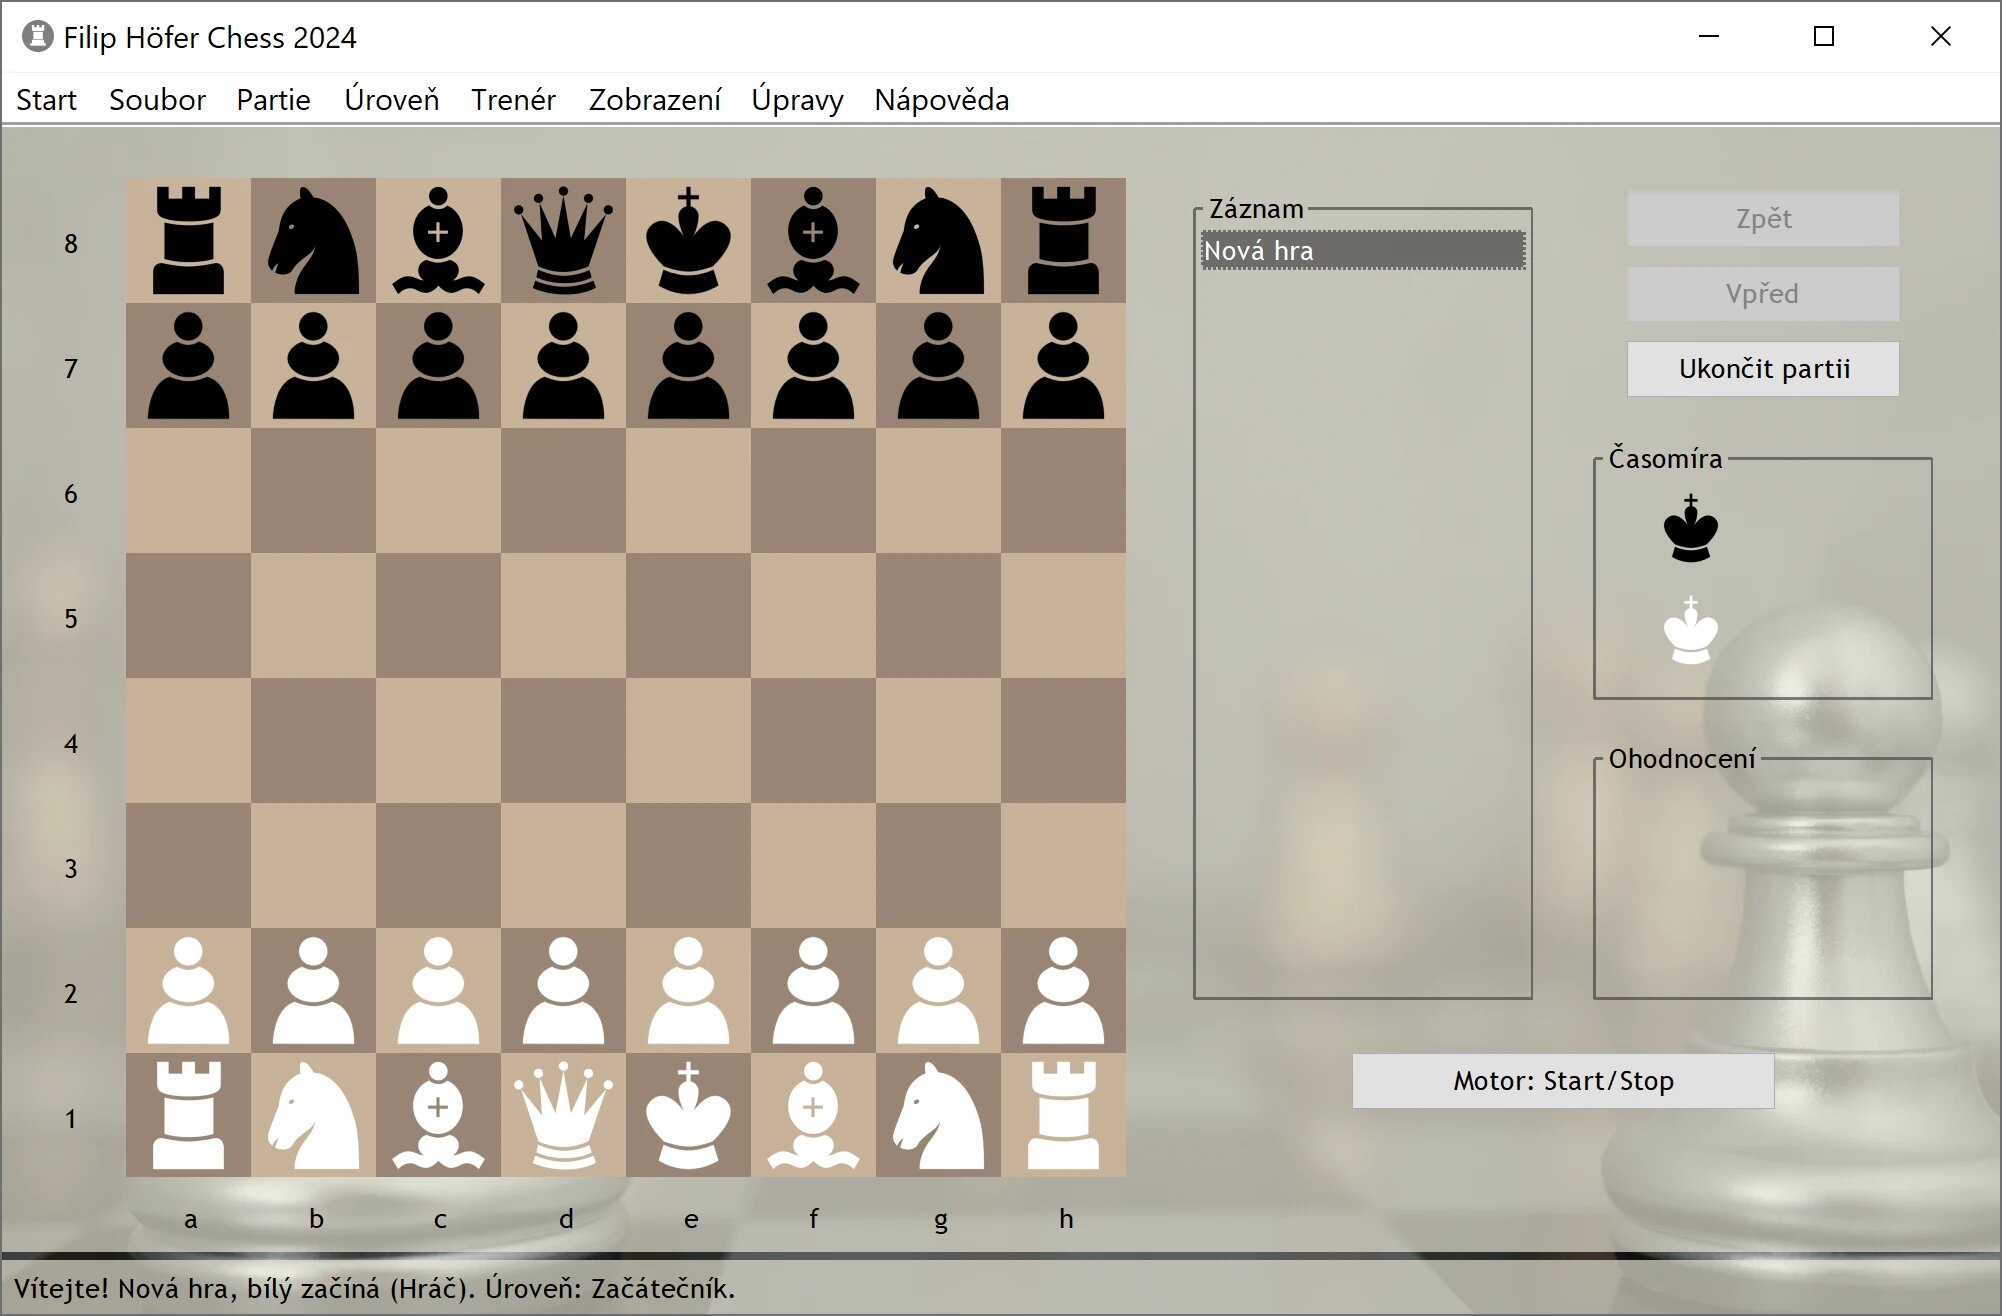
Task: Select the white king on e1
Action: pyautogui.click(x=688, y=1115)
